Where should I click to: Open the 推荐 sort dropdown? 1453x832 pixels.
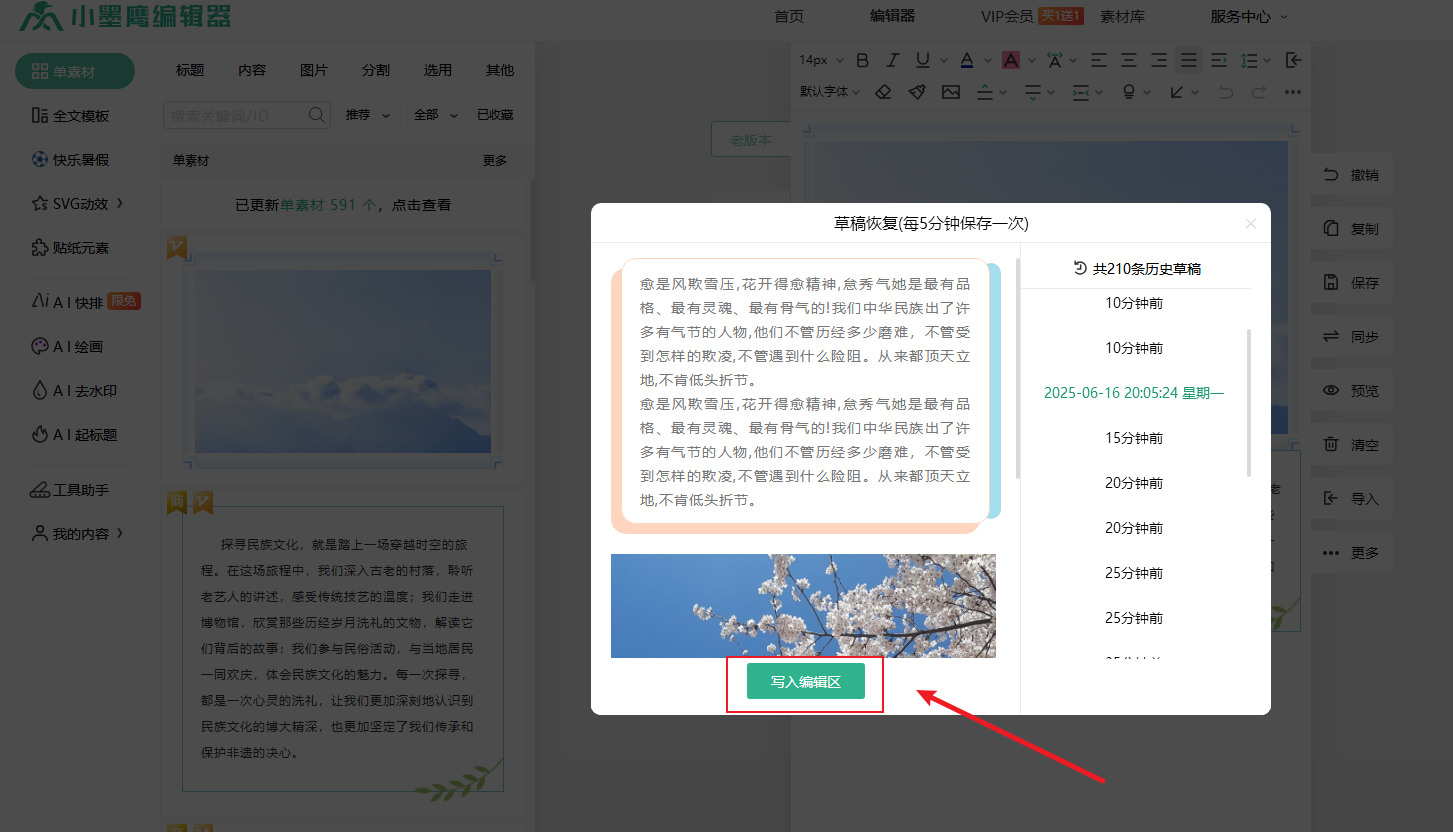[x=368, y=115]
